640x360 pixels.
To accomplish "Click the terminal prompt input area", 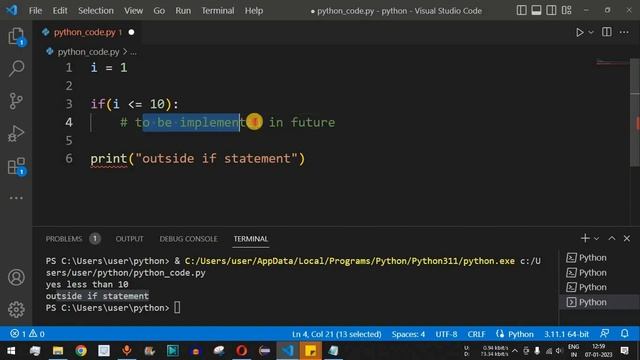I will coord(177,307).
